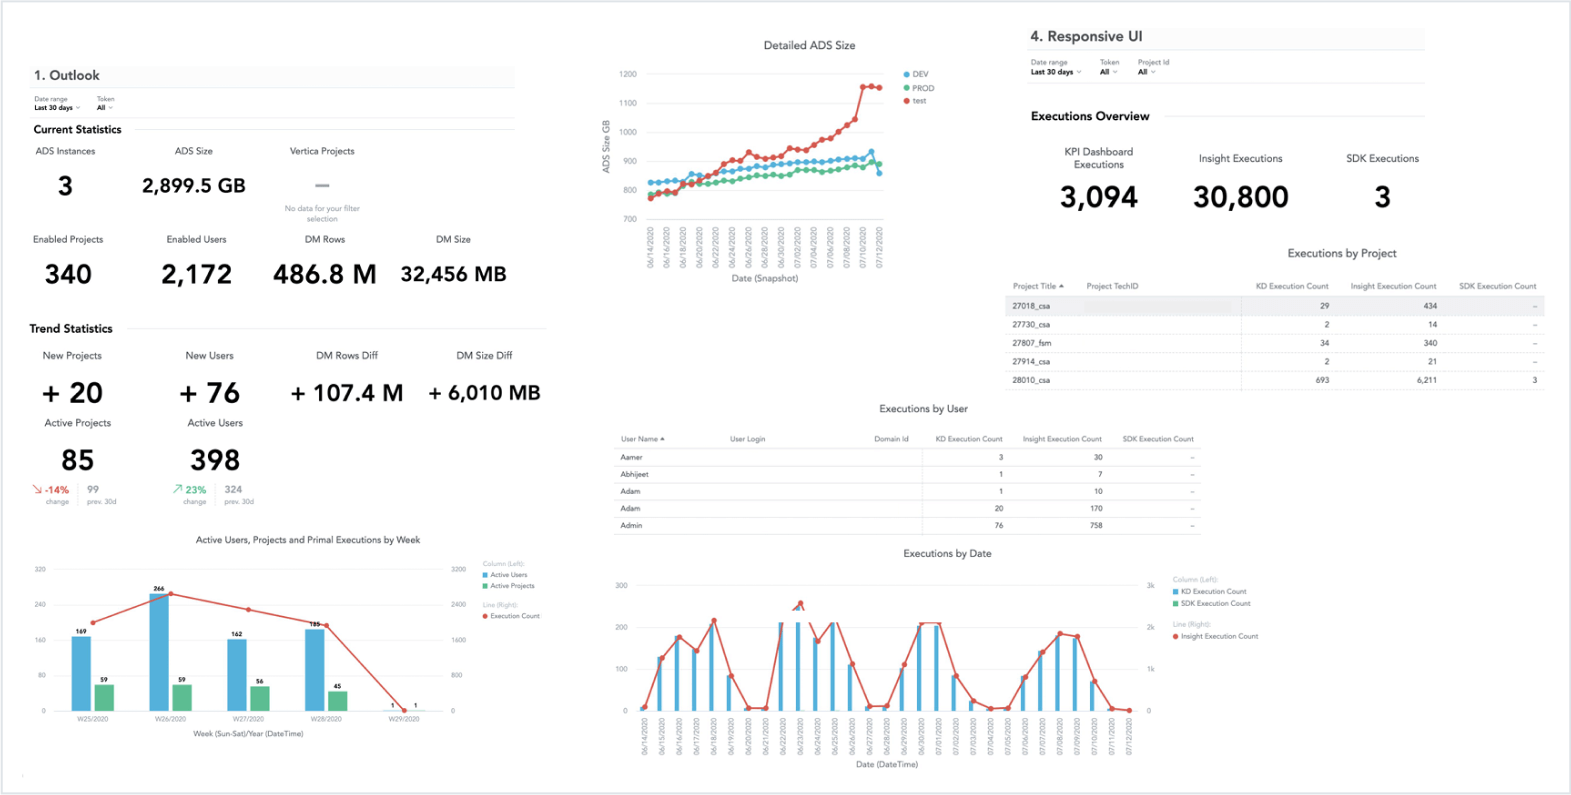This screenshot has height=795, width=1571.
Task: Click the 32,456 MB DM Size value
Action: coord(453,274)
